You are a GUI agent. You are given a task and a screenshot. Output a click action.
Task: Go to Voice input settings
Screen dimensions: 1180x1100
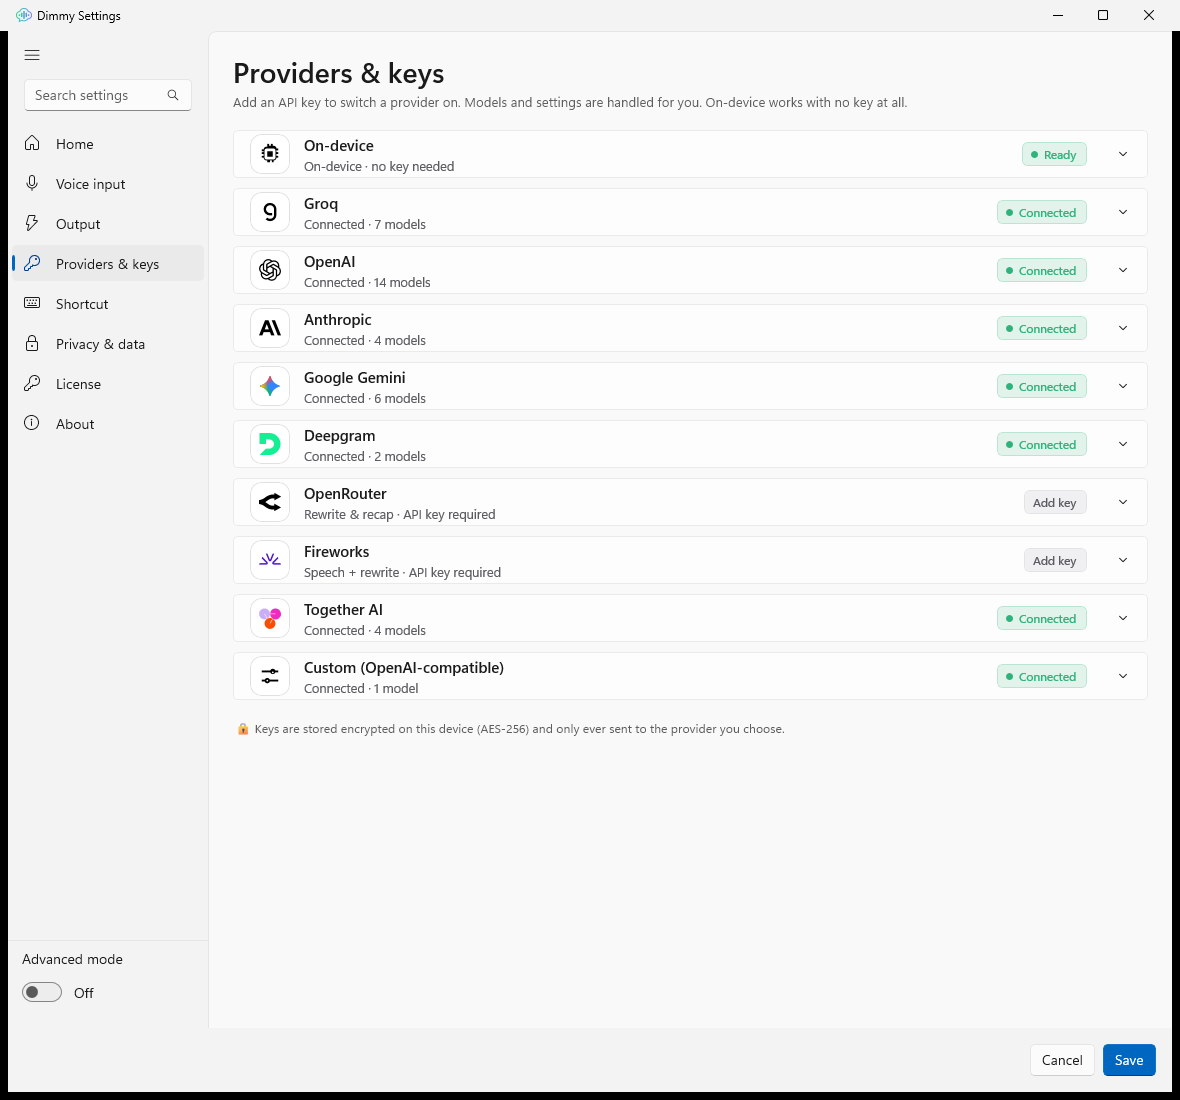click(108, 184)
